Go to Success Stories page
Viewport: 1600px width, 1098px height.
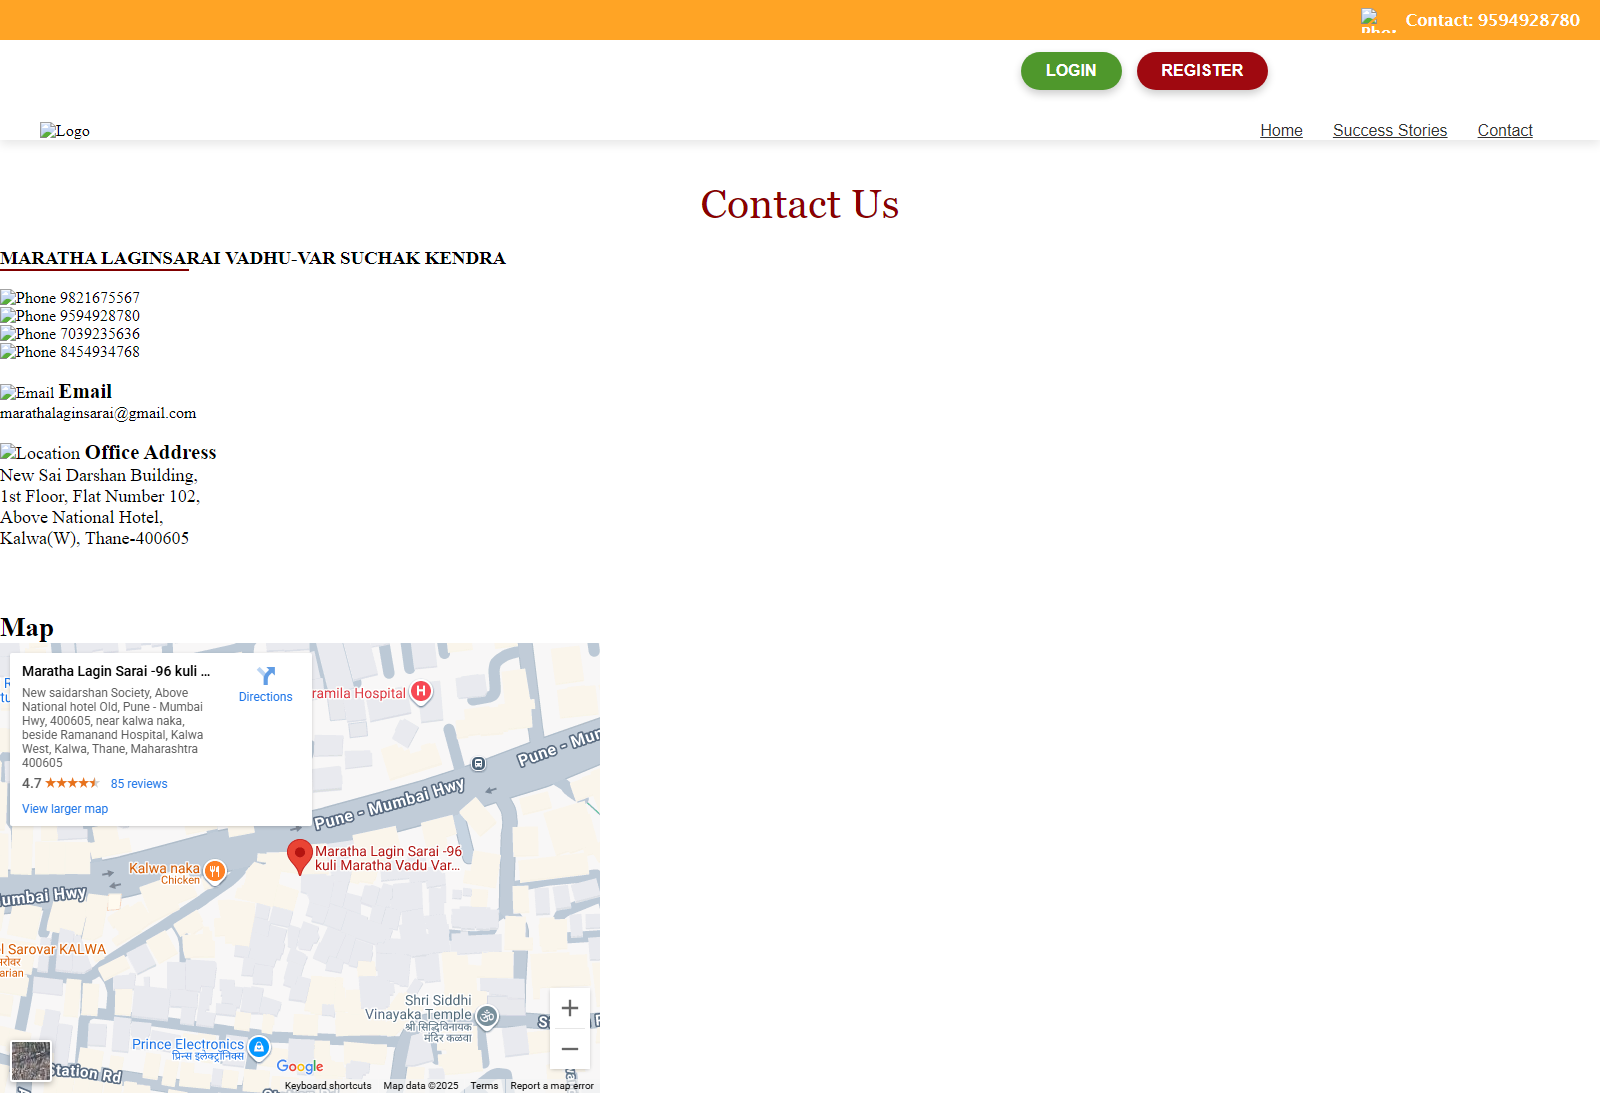pos(1389,130)
